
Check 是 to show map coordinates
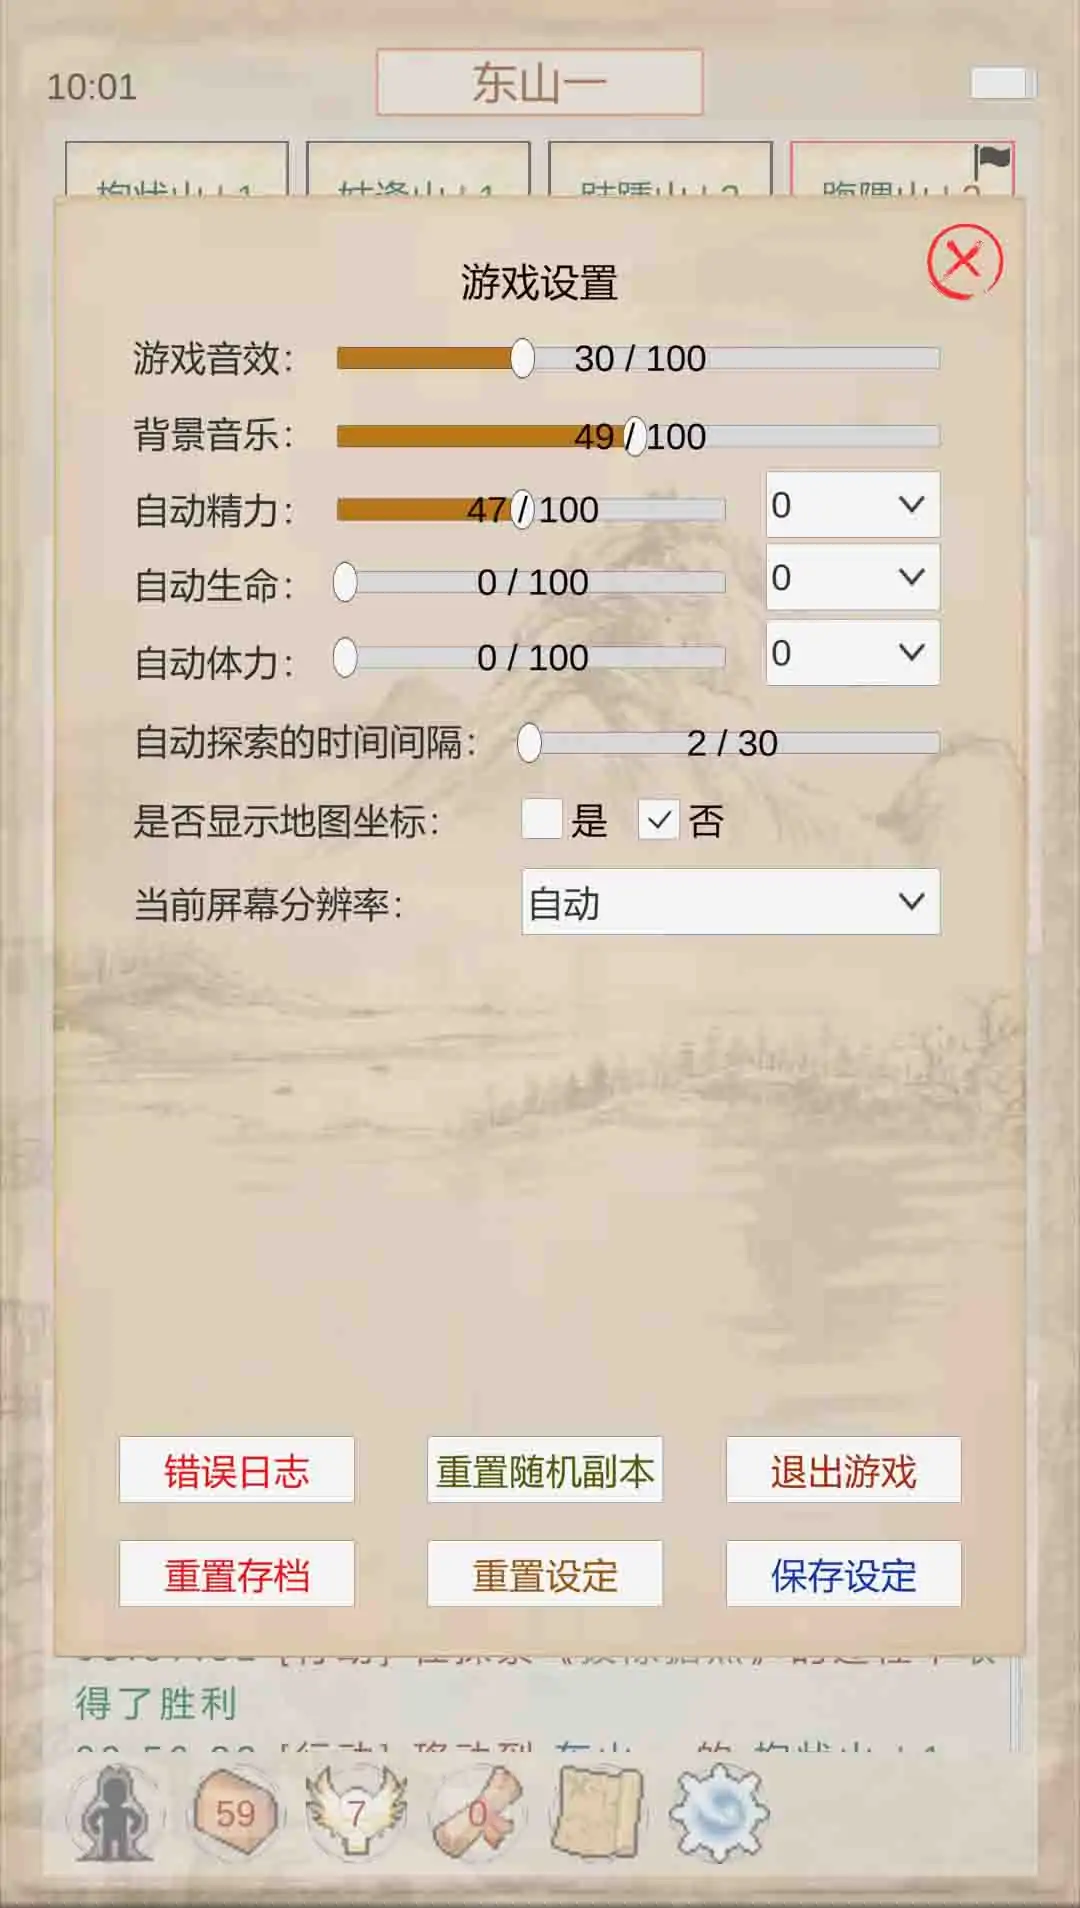coord(542,820)
